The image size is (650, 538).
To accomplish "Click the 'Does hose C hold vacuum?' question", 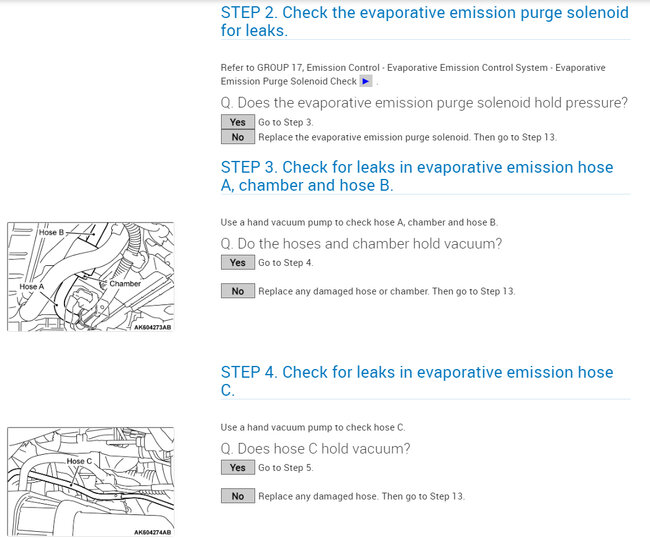I will coord(315,448).
